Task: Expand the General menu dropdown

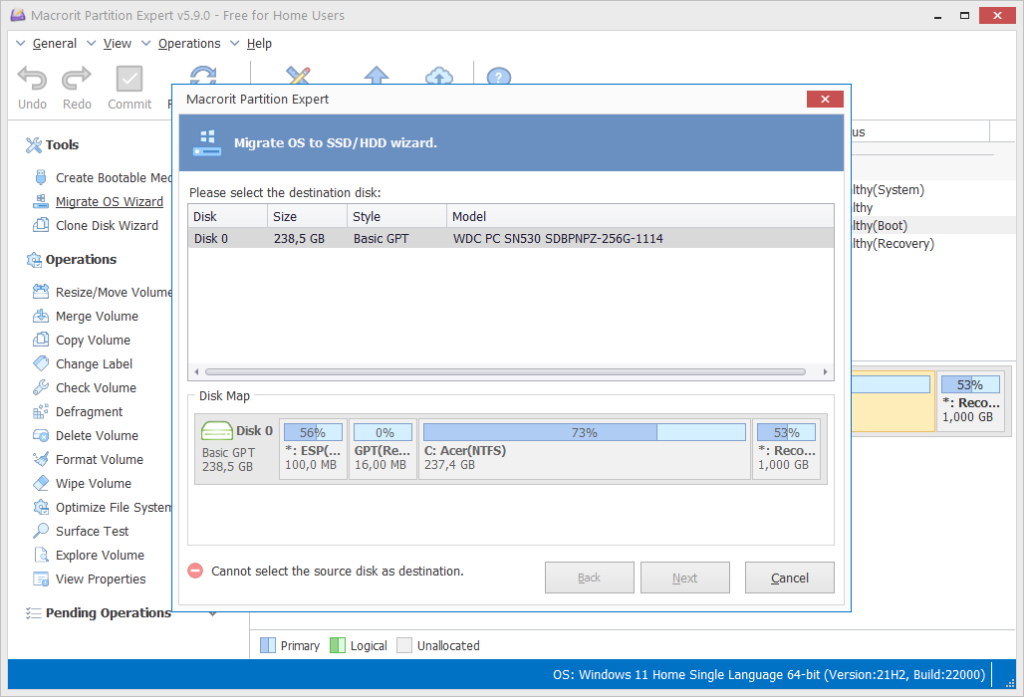Action: tap(20, 43)
